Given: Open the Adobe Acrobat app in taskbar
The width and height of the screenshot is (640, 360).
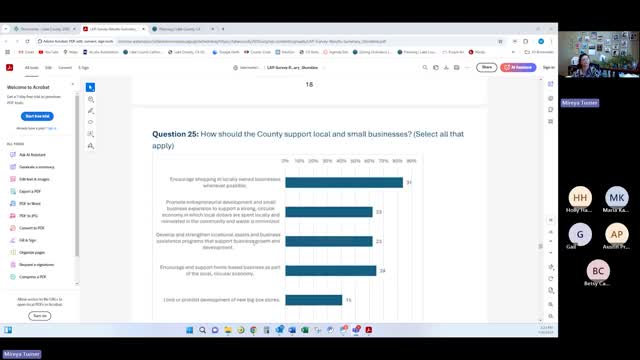Looking at the screenshot, I should [x=369, y=330].
